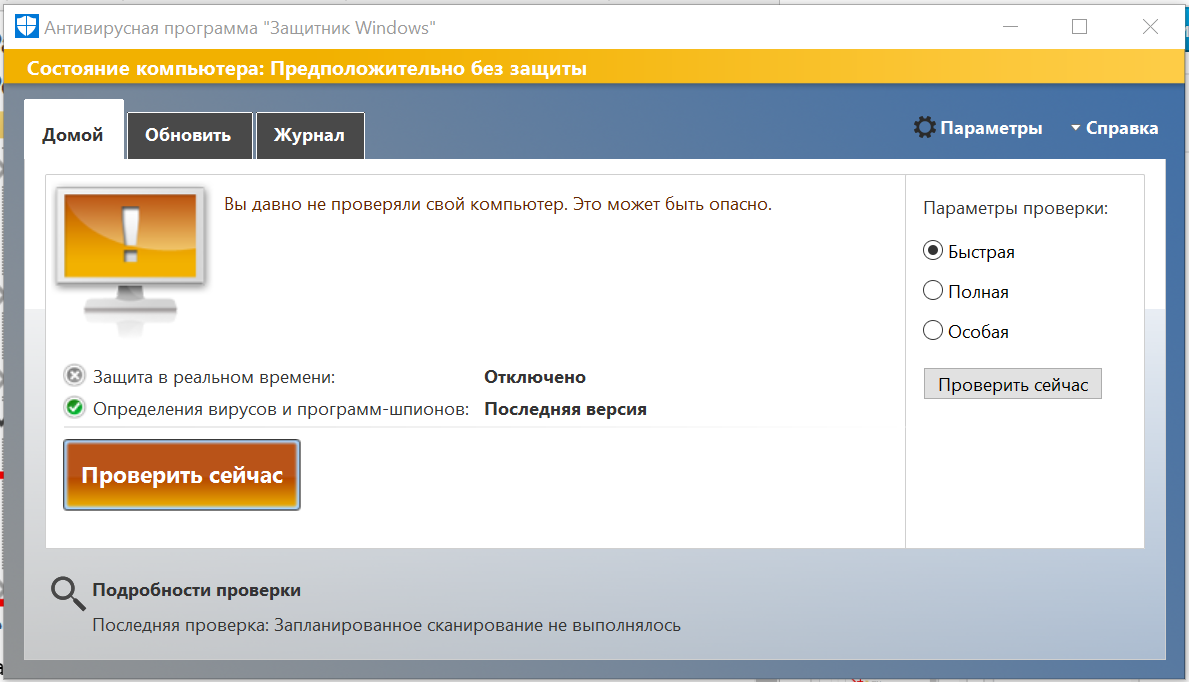The height and width of the screenshot is (682, 1189).
Task: Click the Windows Defender shield icon in title bar
Action: tap(27, 27)
